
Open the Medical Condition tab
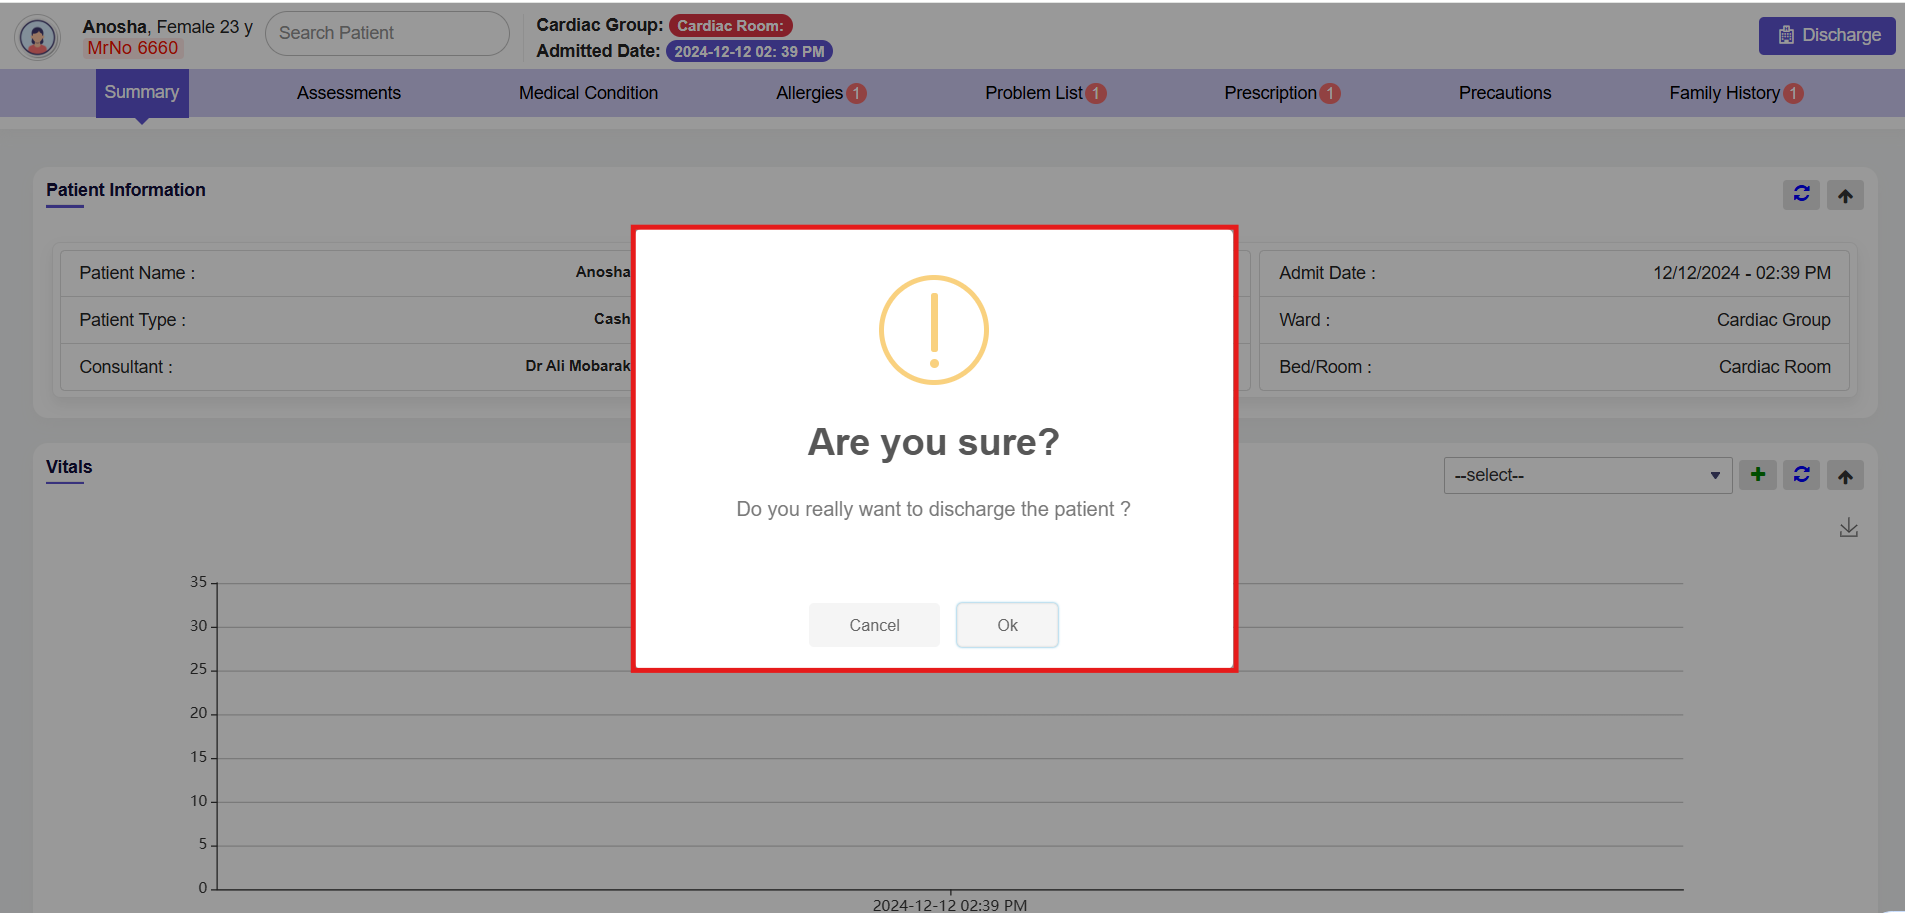pos(588,93)
